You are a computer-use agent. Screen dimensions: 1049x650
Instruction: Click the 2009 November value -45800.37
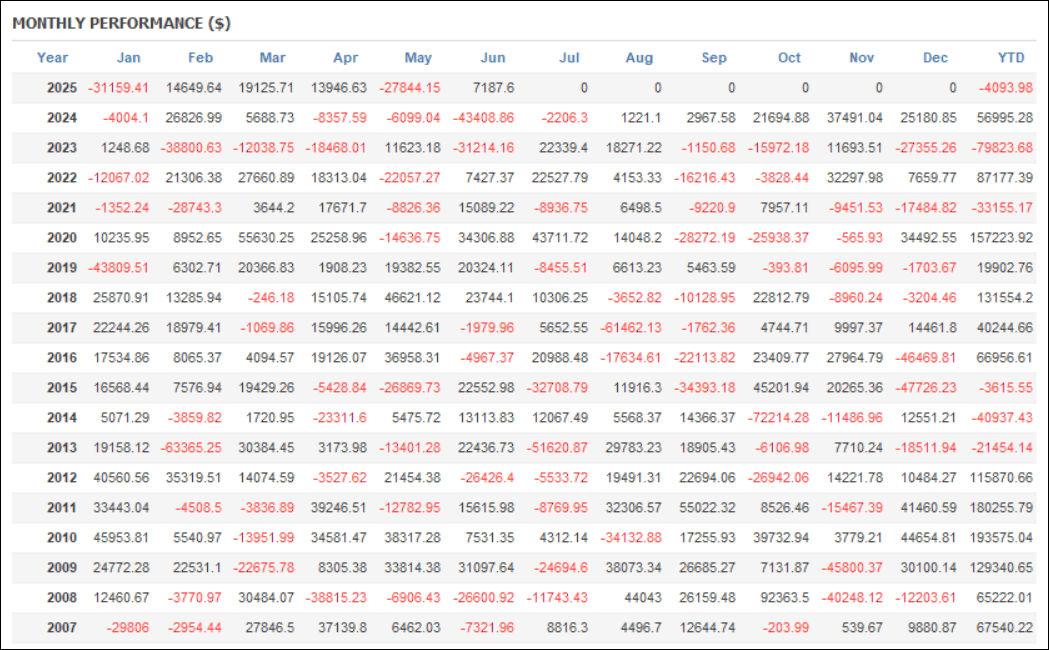coord(852,568)
